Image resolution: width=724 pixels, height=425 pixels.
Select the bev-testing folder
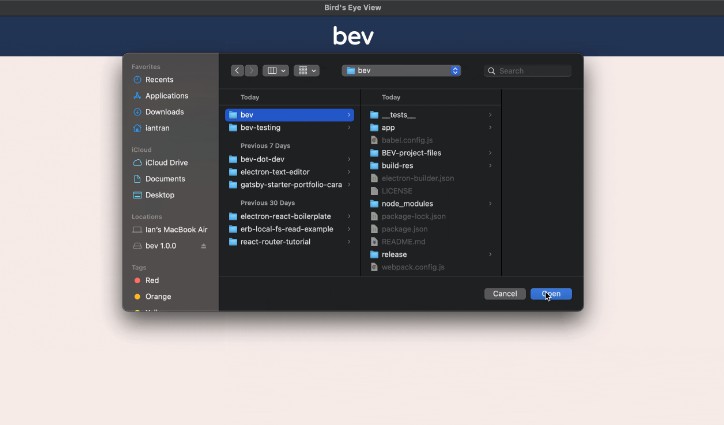(290, 128)
